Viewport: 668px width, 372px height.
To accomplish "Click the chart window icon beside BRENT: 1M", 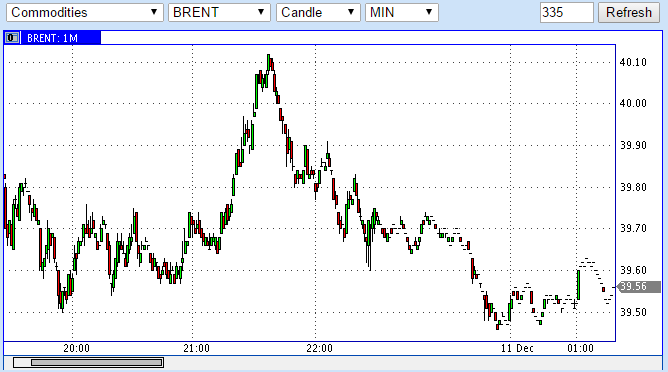I will (12, 38).
